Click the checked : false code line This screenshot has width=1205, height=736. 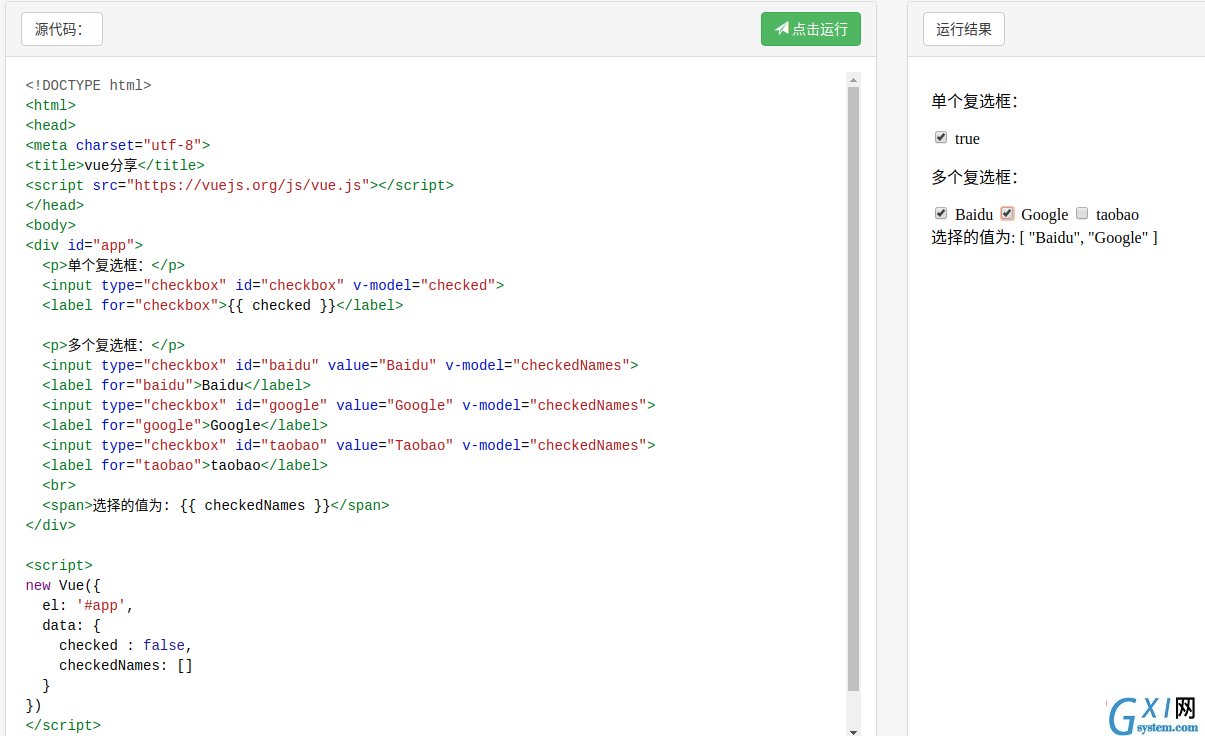pos(126,645)
